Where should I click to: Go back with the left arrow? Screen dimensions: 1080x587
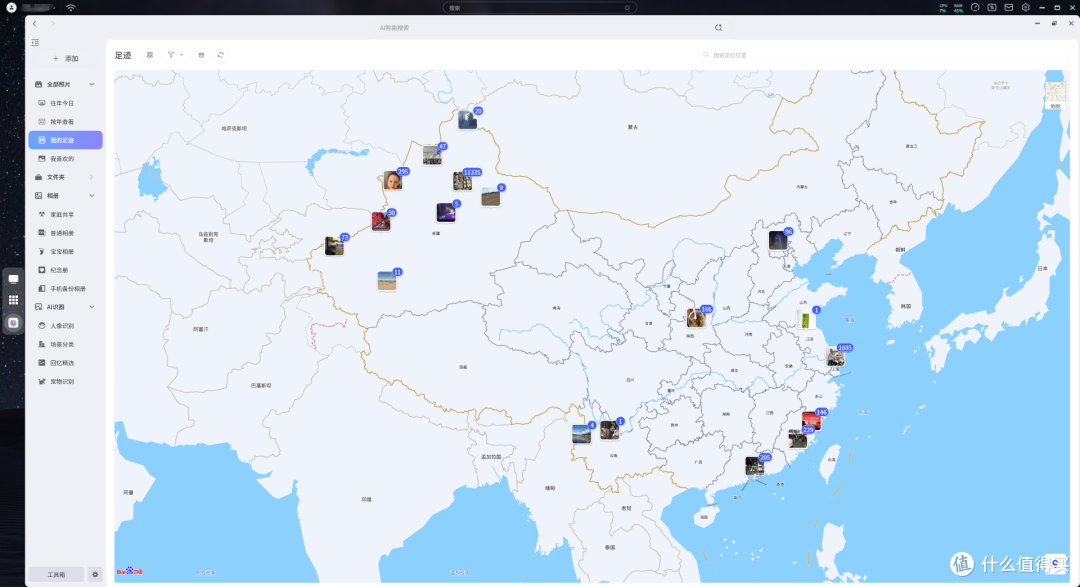point(34,23)
